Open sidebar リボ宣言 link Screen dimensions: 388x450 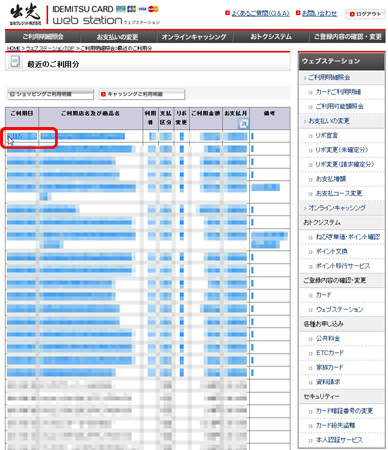(327, 135)
